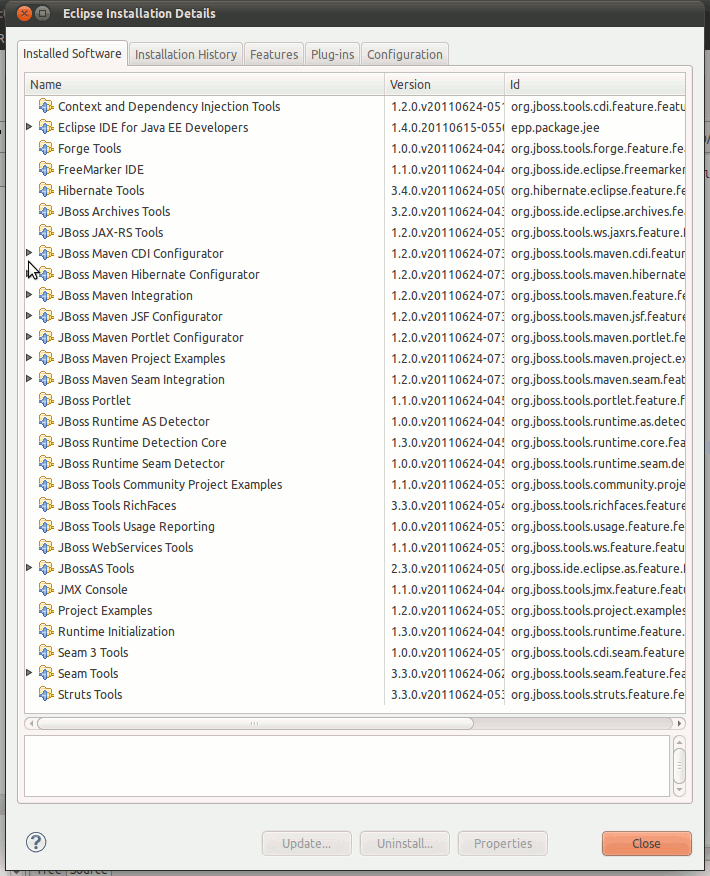Switch to the Installation History tab
Screen dimensions: 710x876
[186, 54]
